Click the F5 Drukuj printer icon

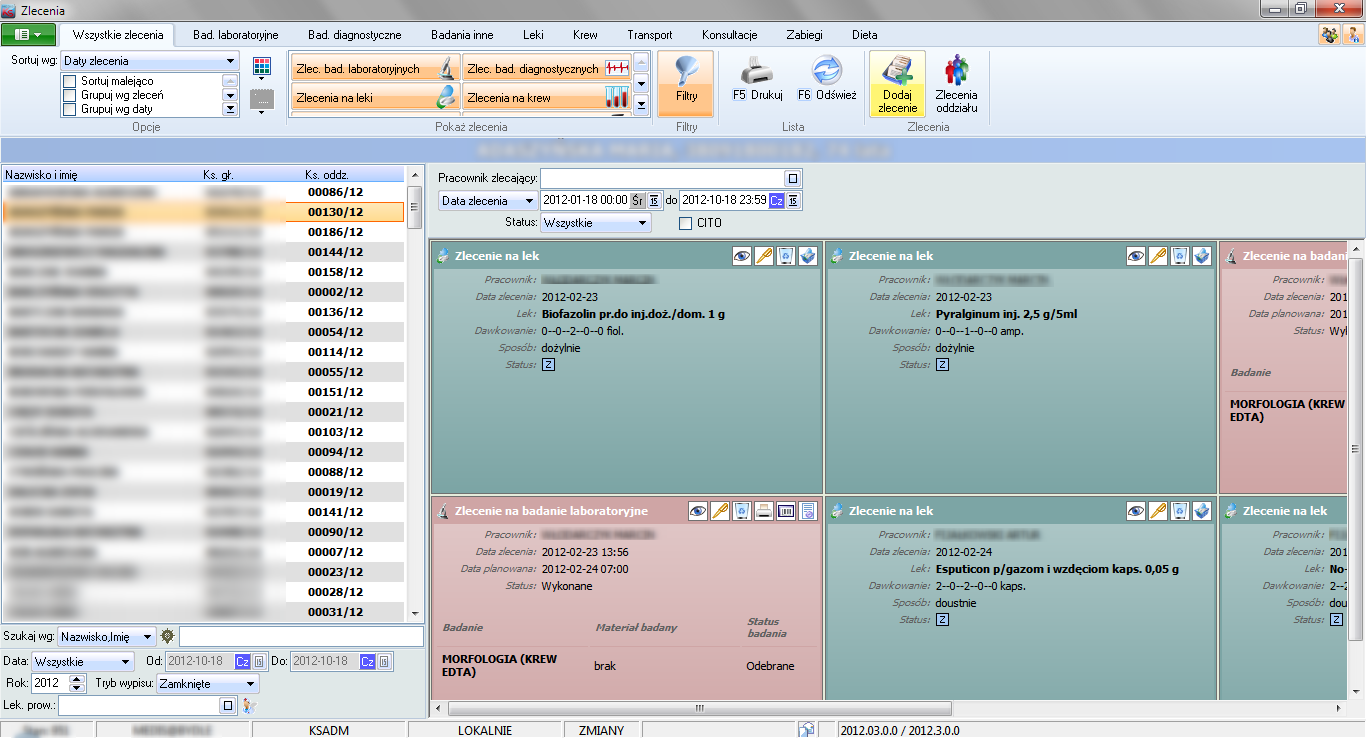757,72
